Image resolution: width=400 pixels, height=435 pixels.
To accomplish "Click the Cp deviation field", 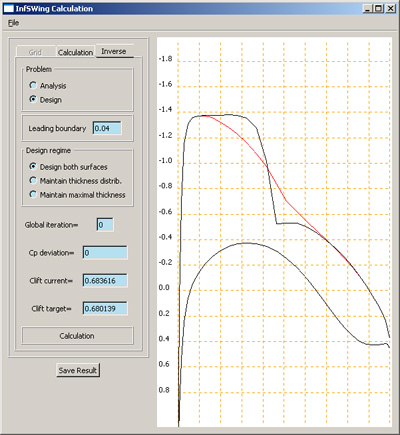I will 105,253.
